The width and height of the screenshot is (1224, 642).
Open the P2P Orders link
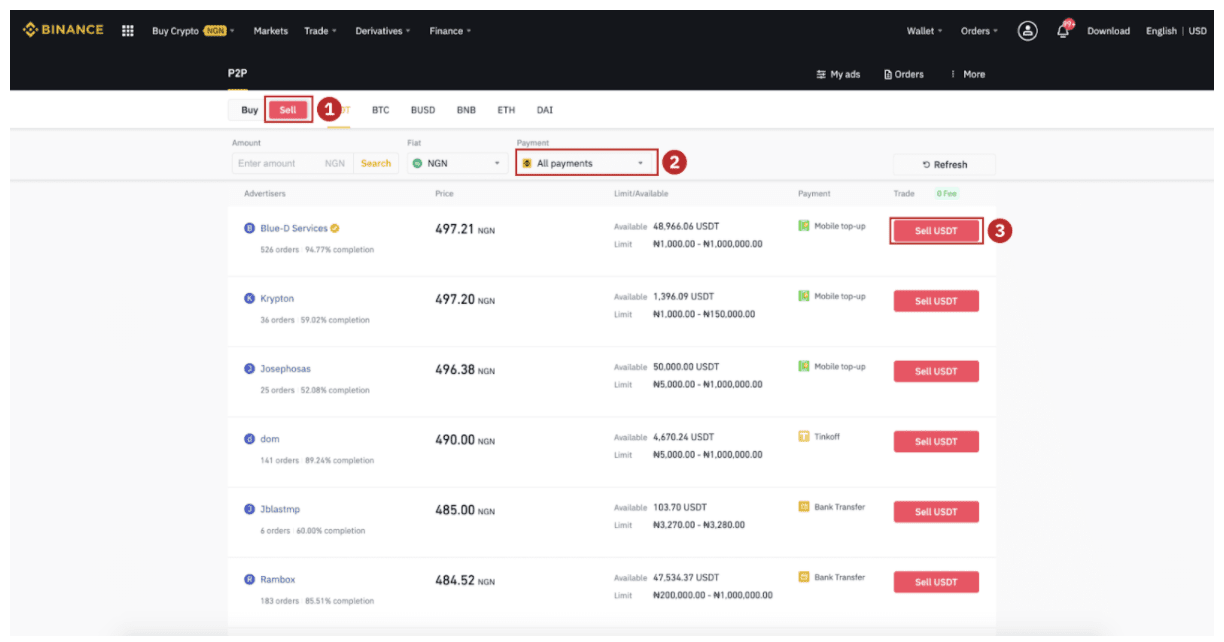pyautogui.click(x=903, y=74)
